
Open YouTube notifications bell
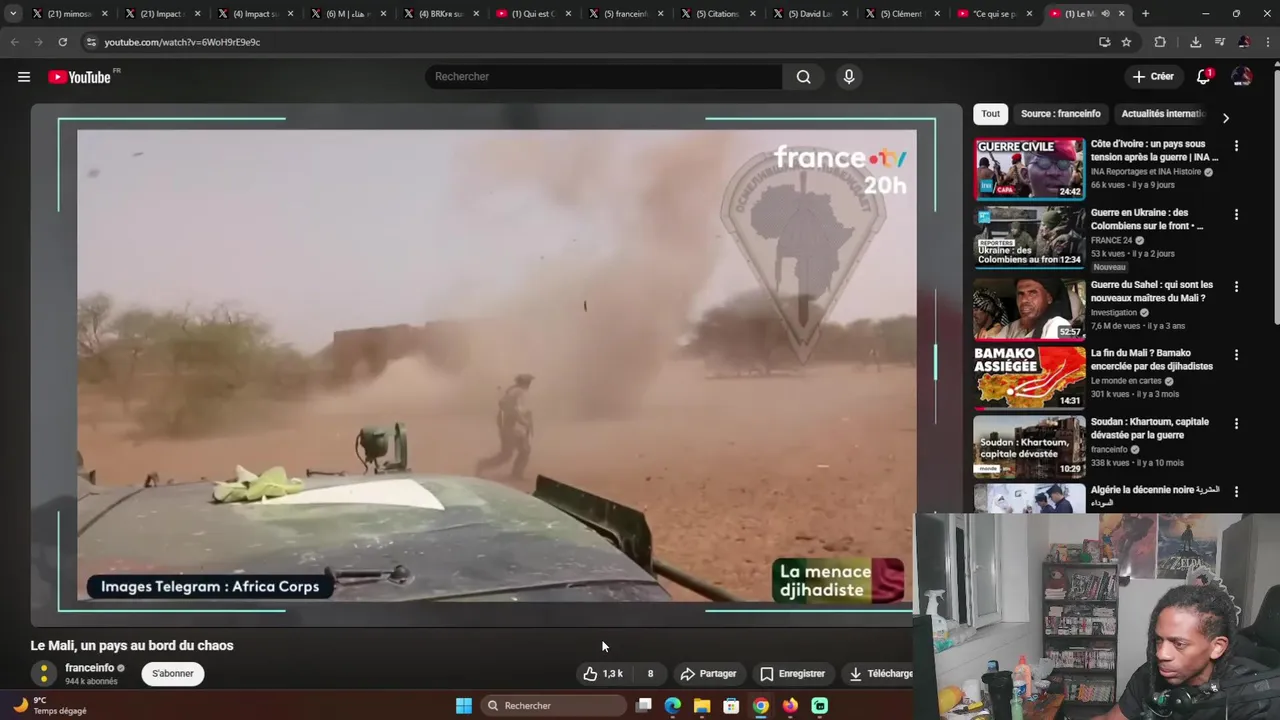(x=1204, y=77)
